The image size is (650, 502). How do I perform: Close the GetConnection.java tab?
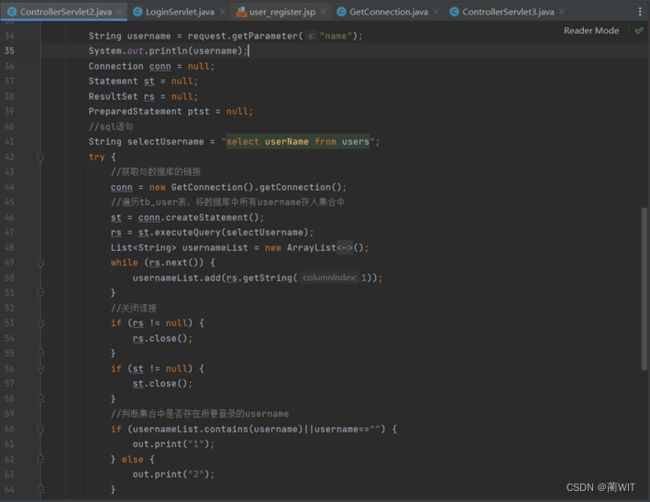click(437, 12)
